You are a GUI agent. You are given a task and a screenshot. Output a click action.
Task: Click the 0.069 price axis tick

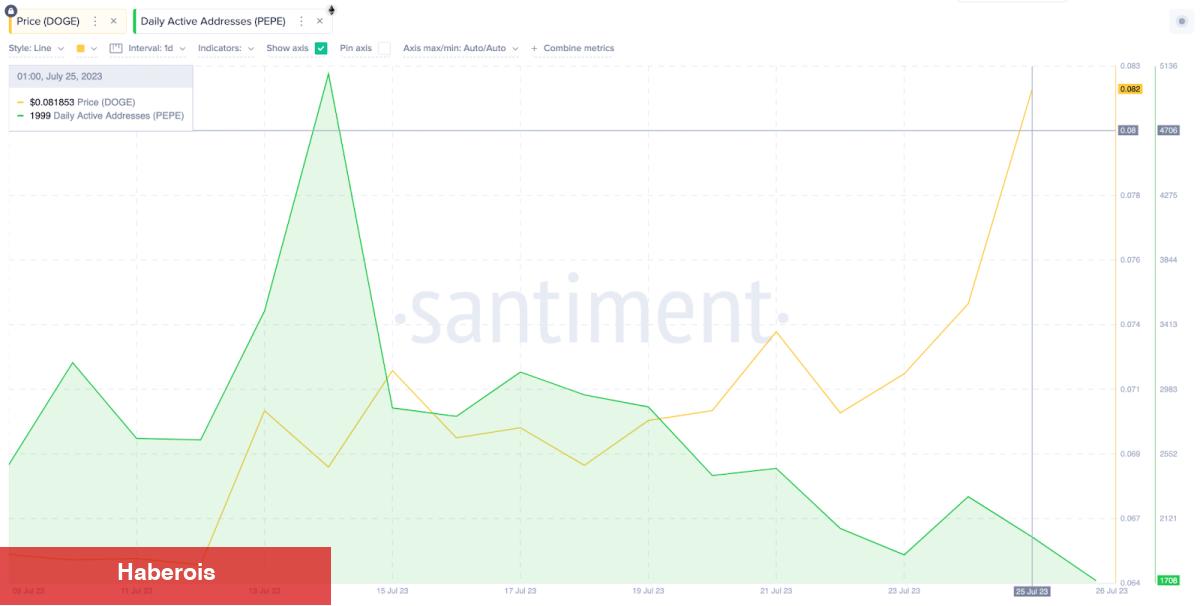[x=1130, y=454]
